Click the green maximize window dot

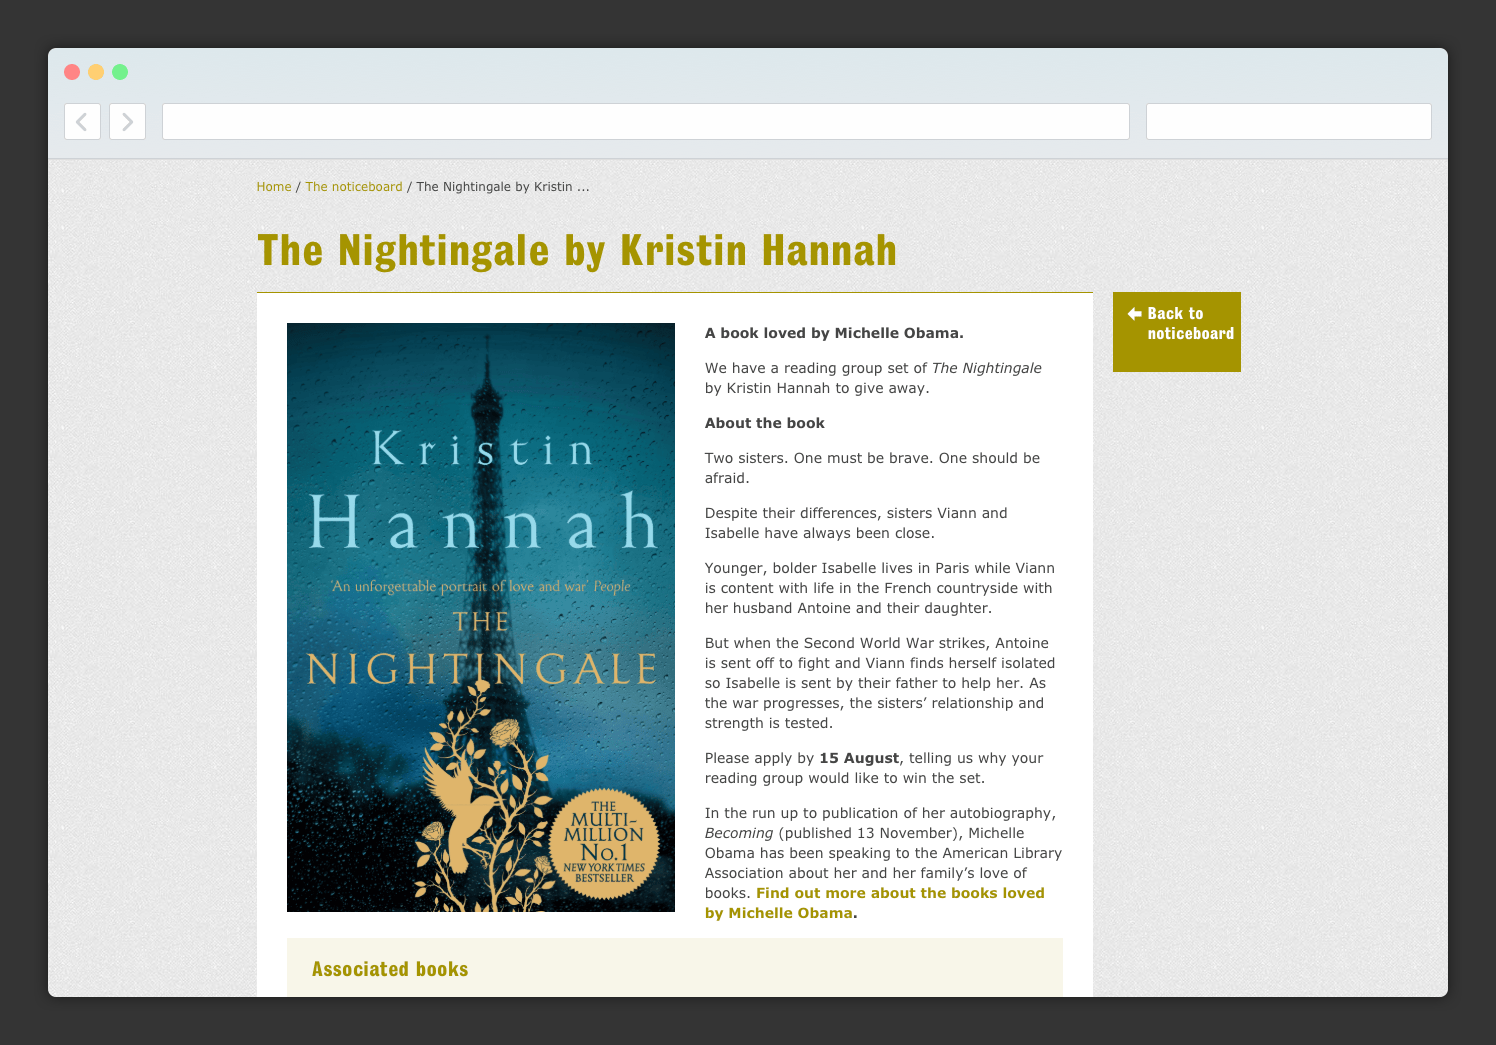pos(120,72)
